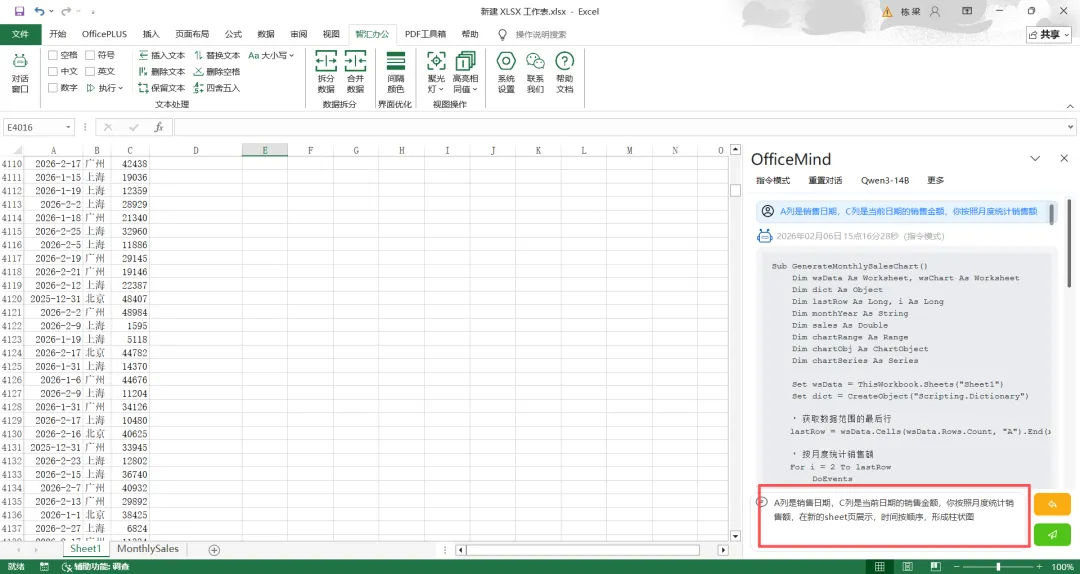
Task: Close the OfficeMind side panel
Action: 1063,158
